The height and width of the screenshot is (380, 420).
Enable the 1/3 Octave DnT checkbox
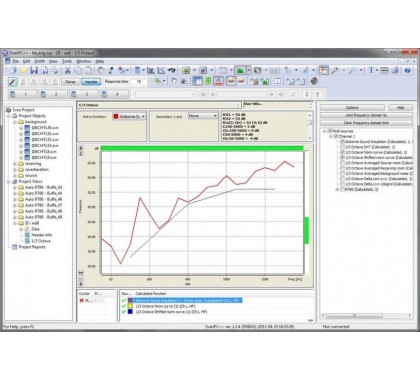(x=342, y=147)
